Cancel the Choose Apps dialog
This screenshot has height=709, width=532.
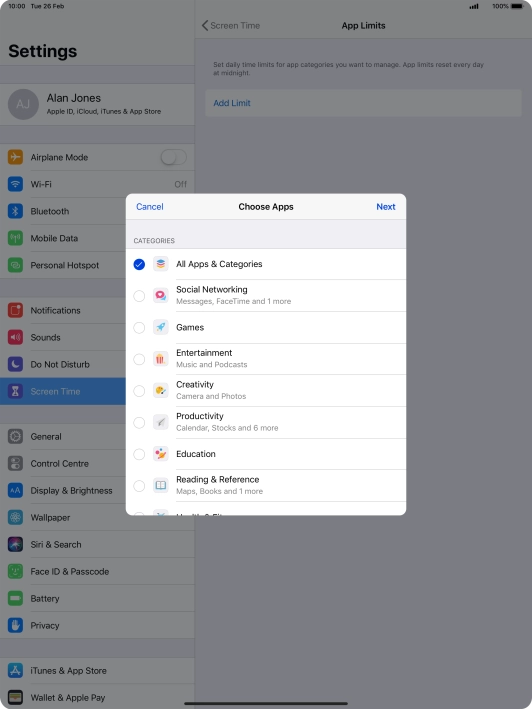pos(150,207)
